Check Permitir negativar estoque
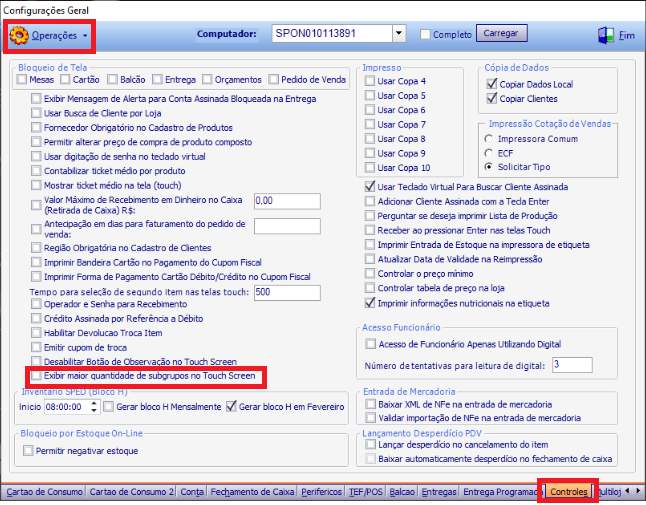The image size is (646, 505). click(x=28, y=451)
